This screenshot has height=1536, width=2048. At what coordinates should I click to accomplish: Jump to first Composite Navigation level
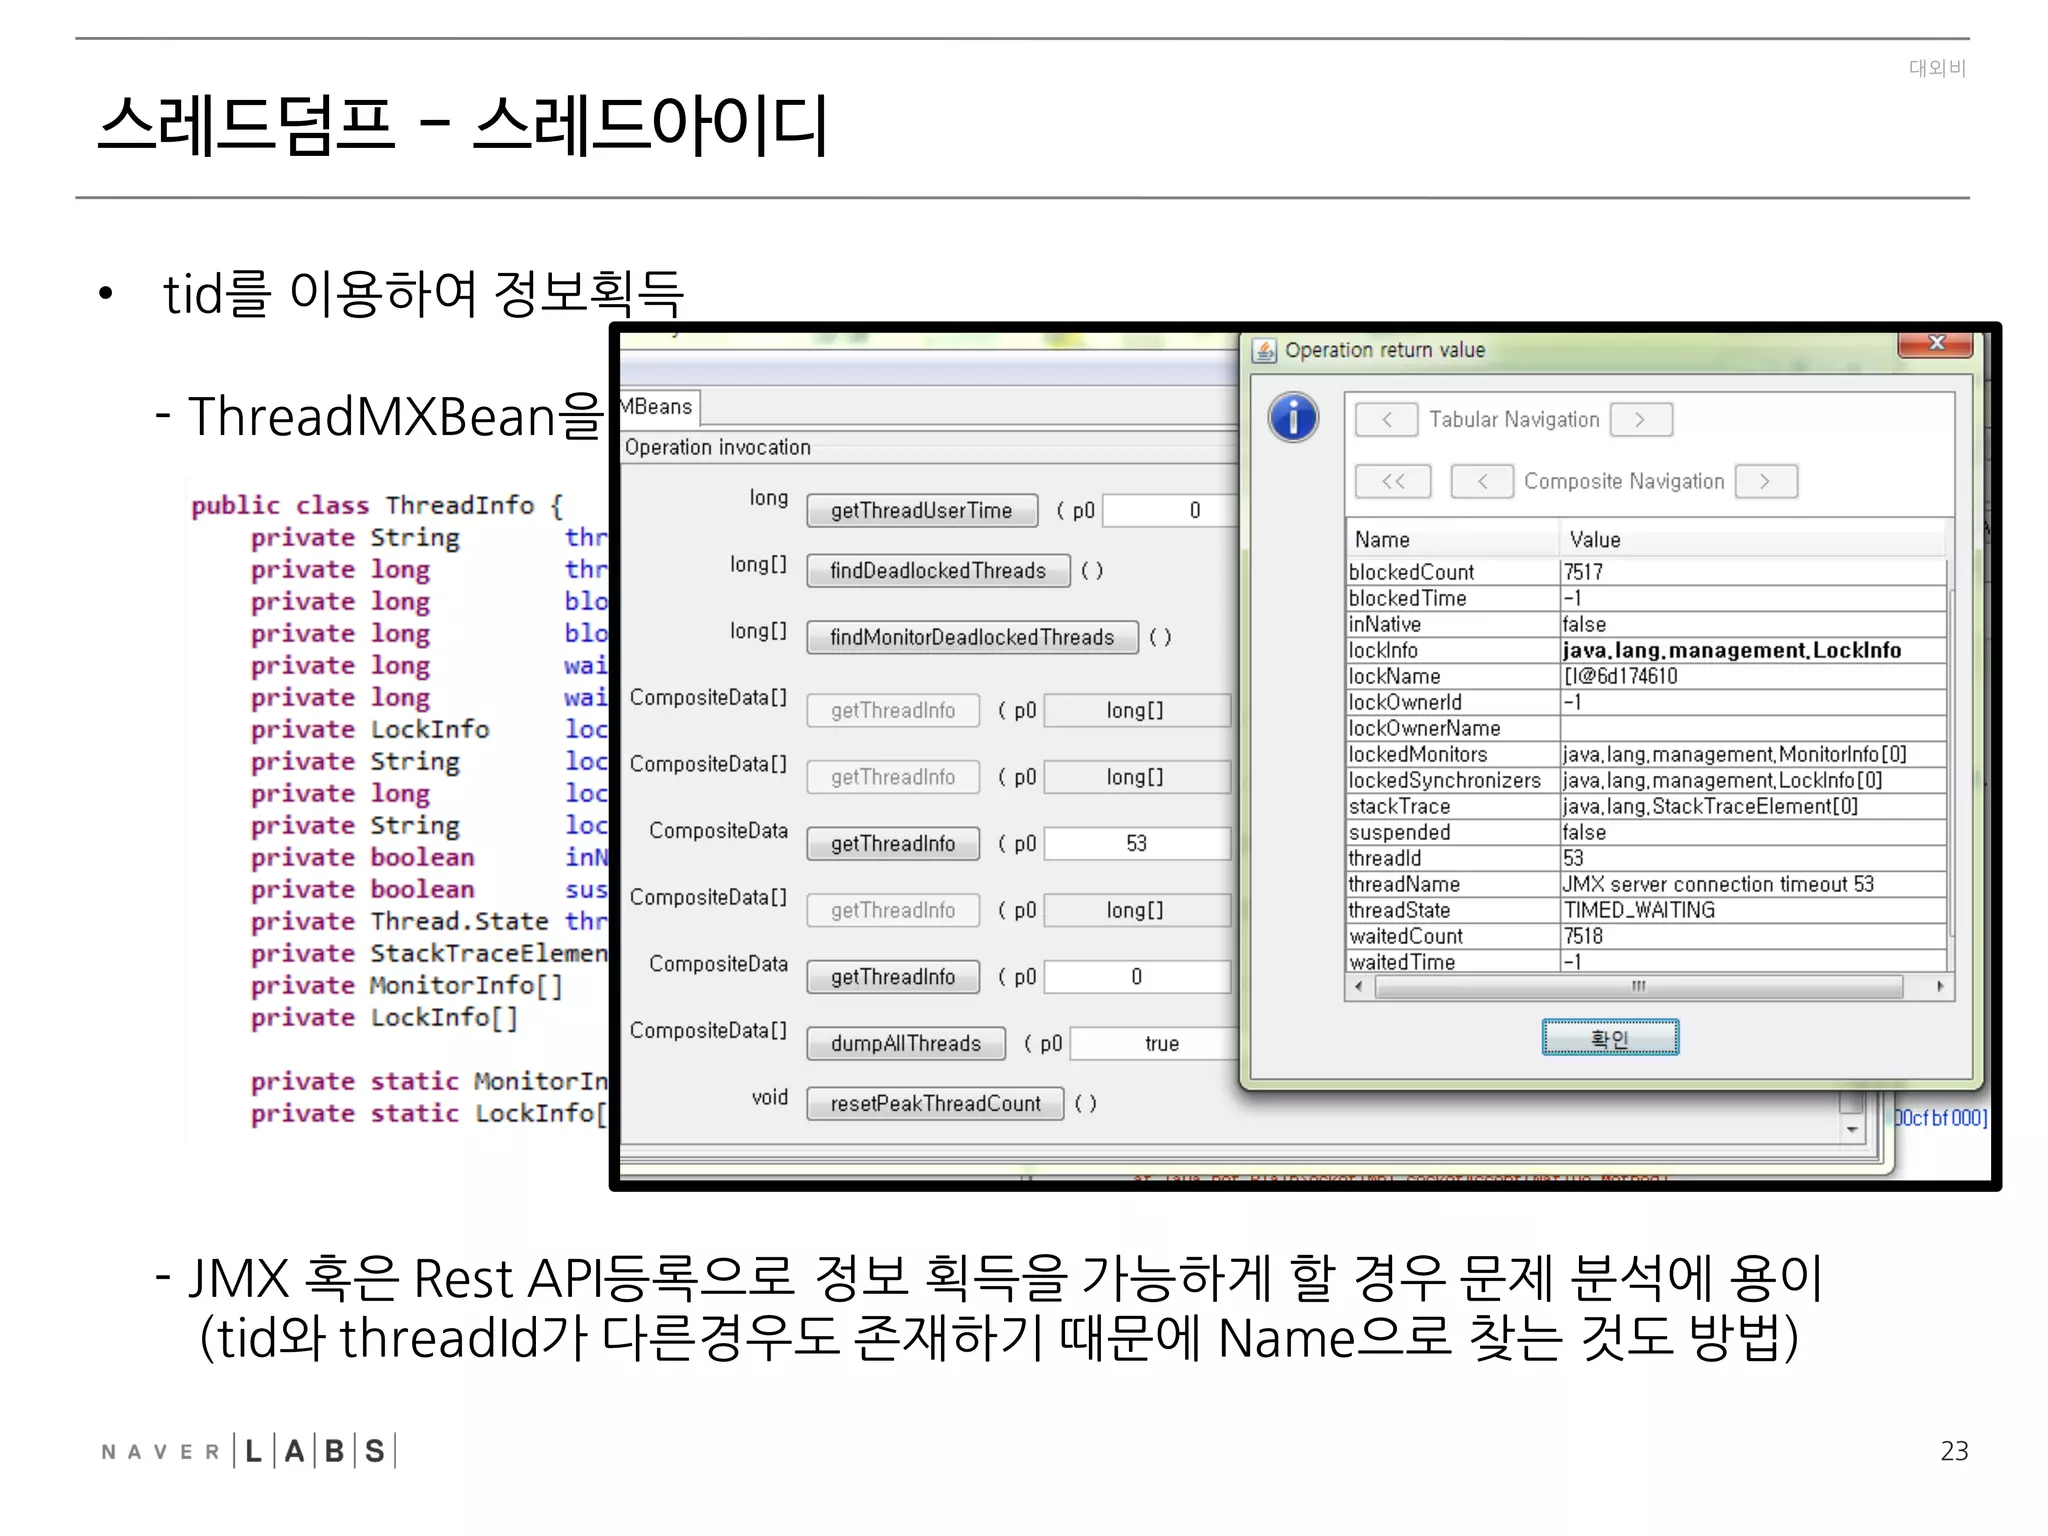point(1392,481)
